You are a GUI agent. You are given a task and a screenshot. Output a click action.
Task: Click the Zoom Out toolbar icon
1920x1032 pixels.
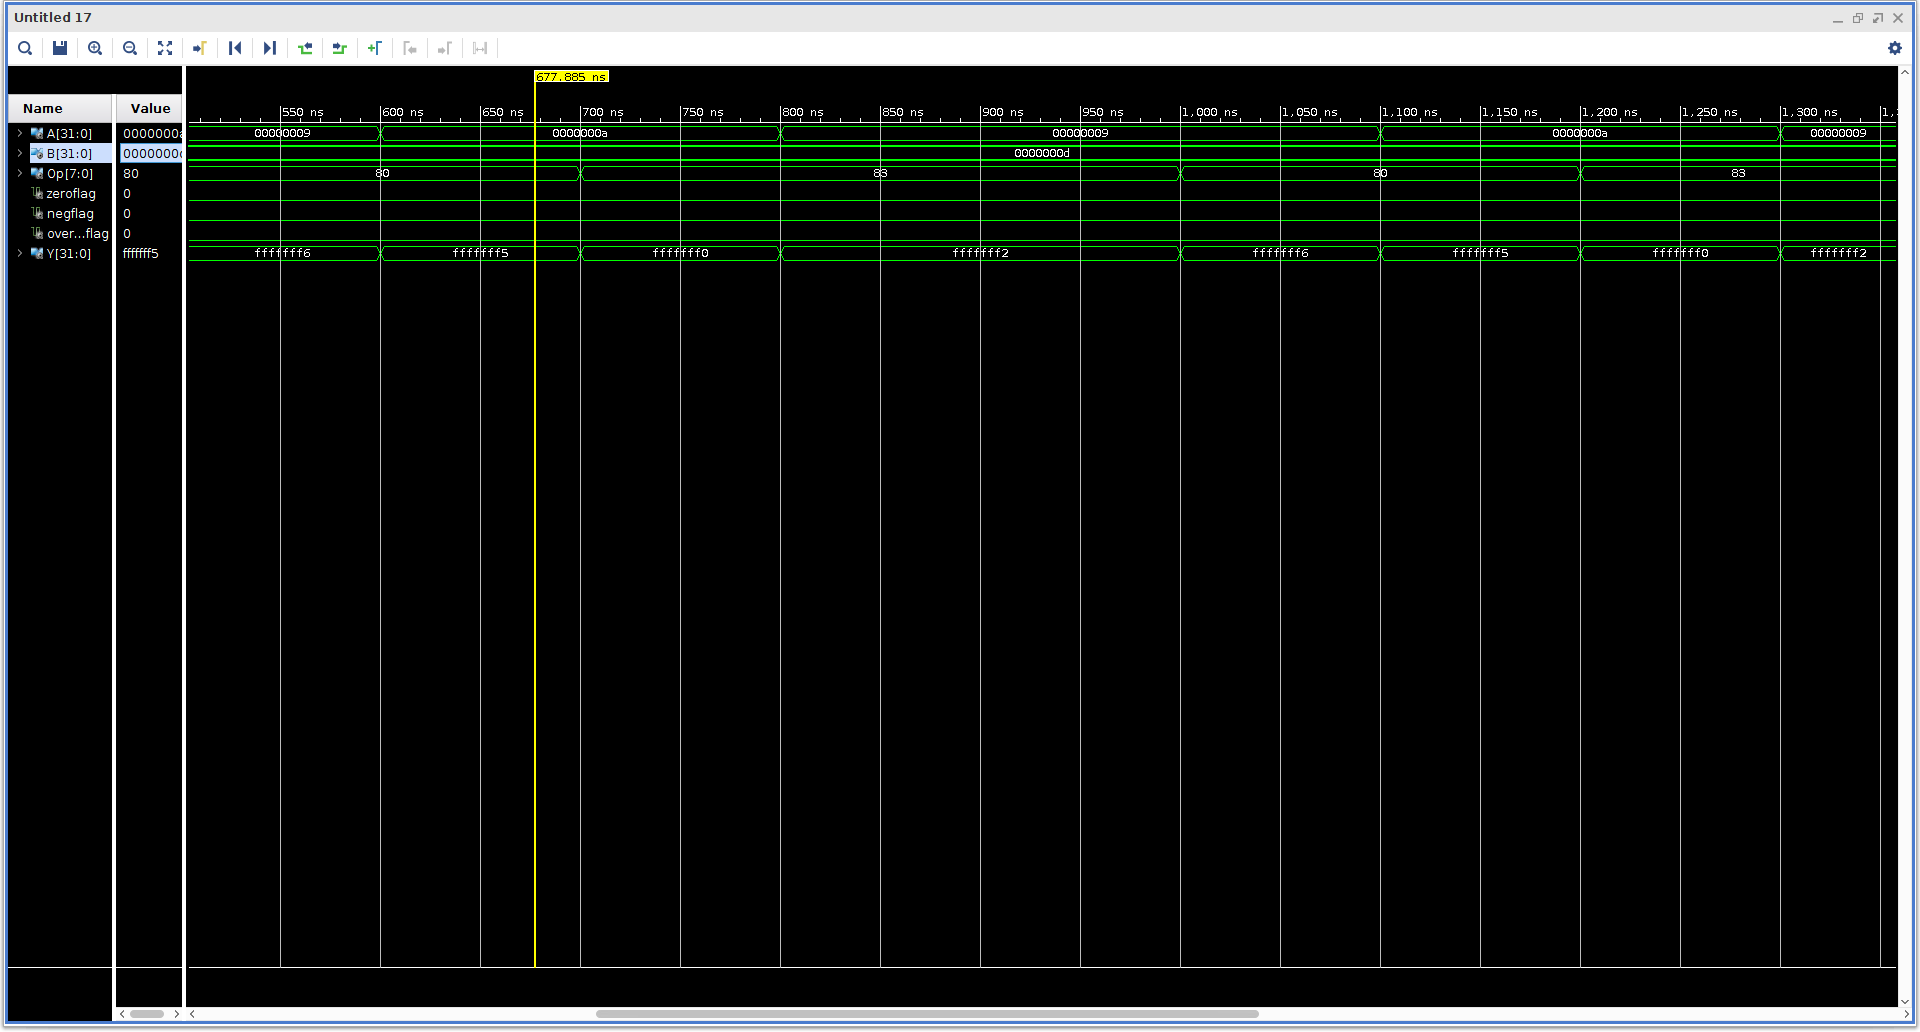point(130,48)
